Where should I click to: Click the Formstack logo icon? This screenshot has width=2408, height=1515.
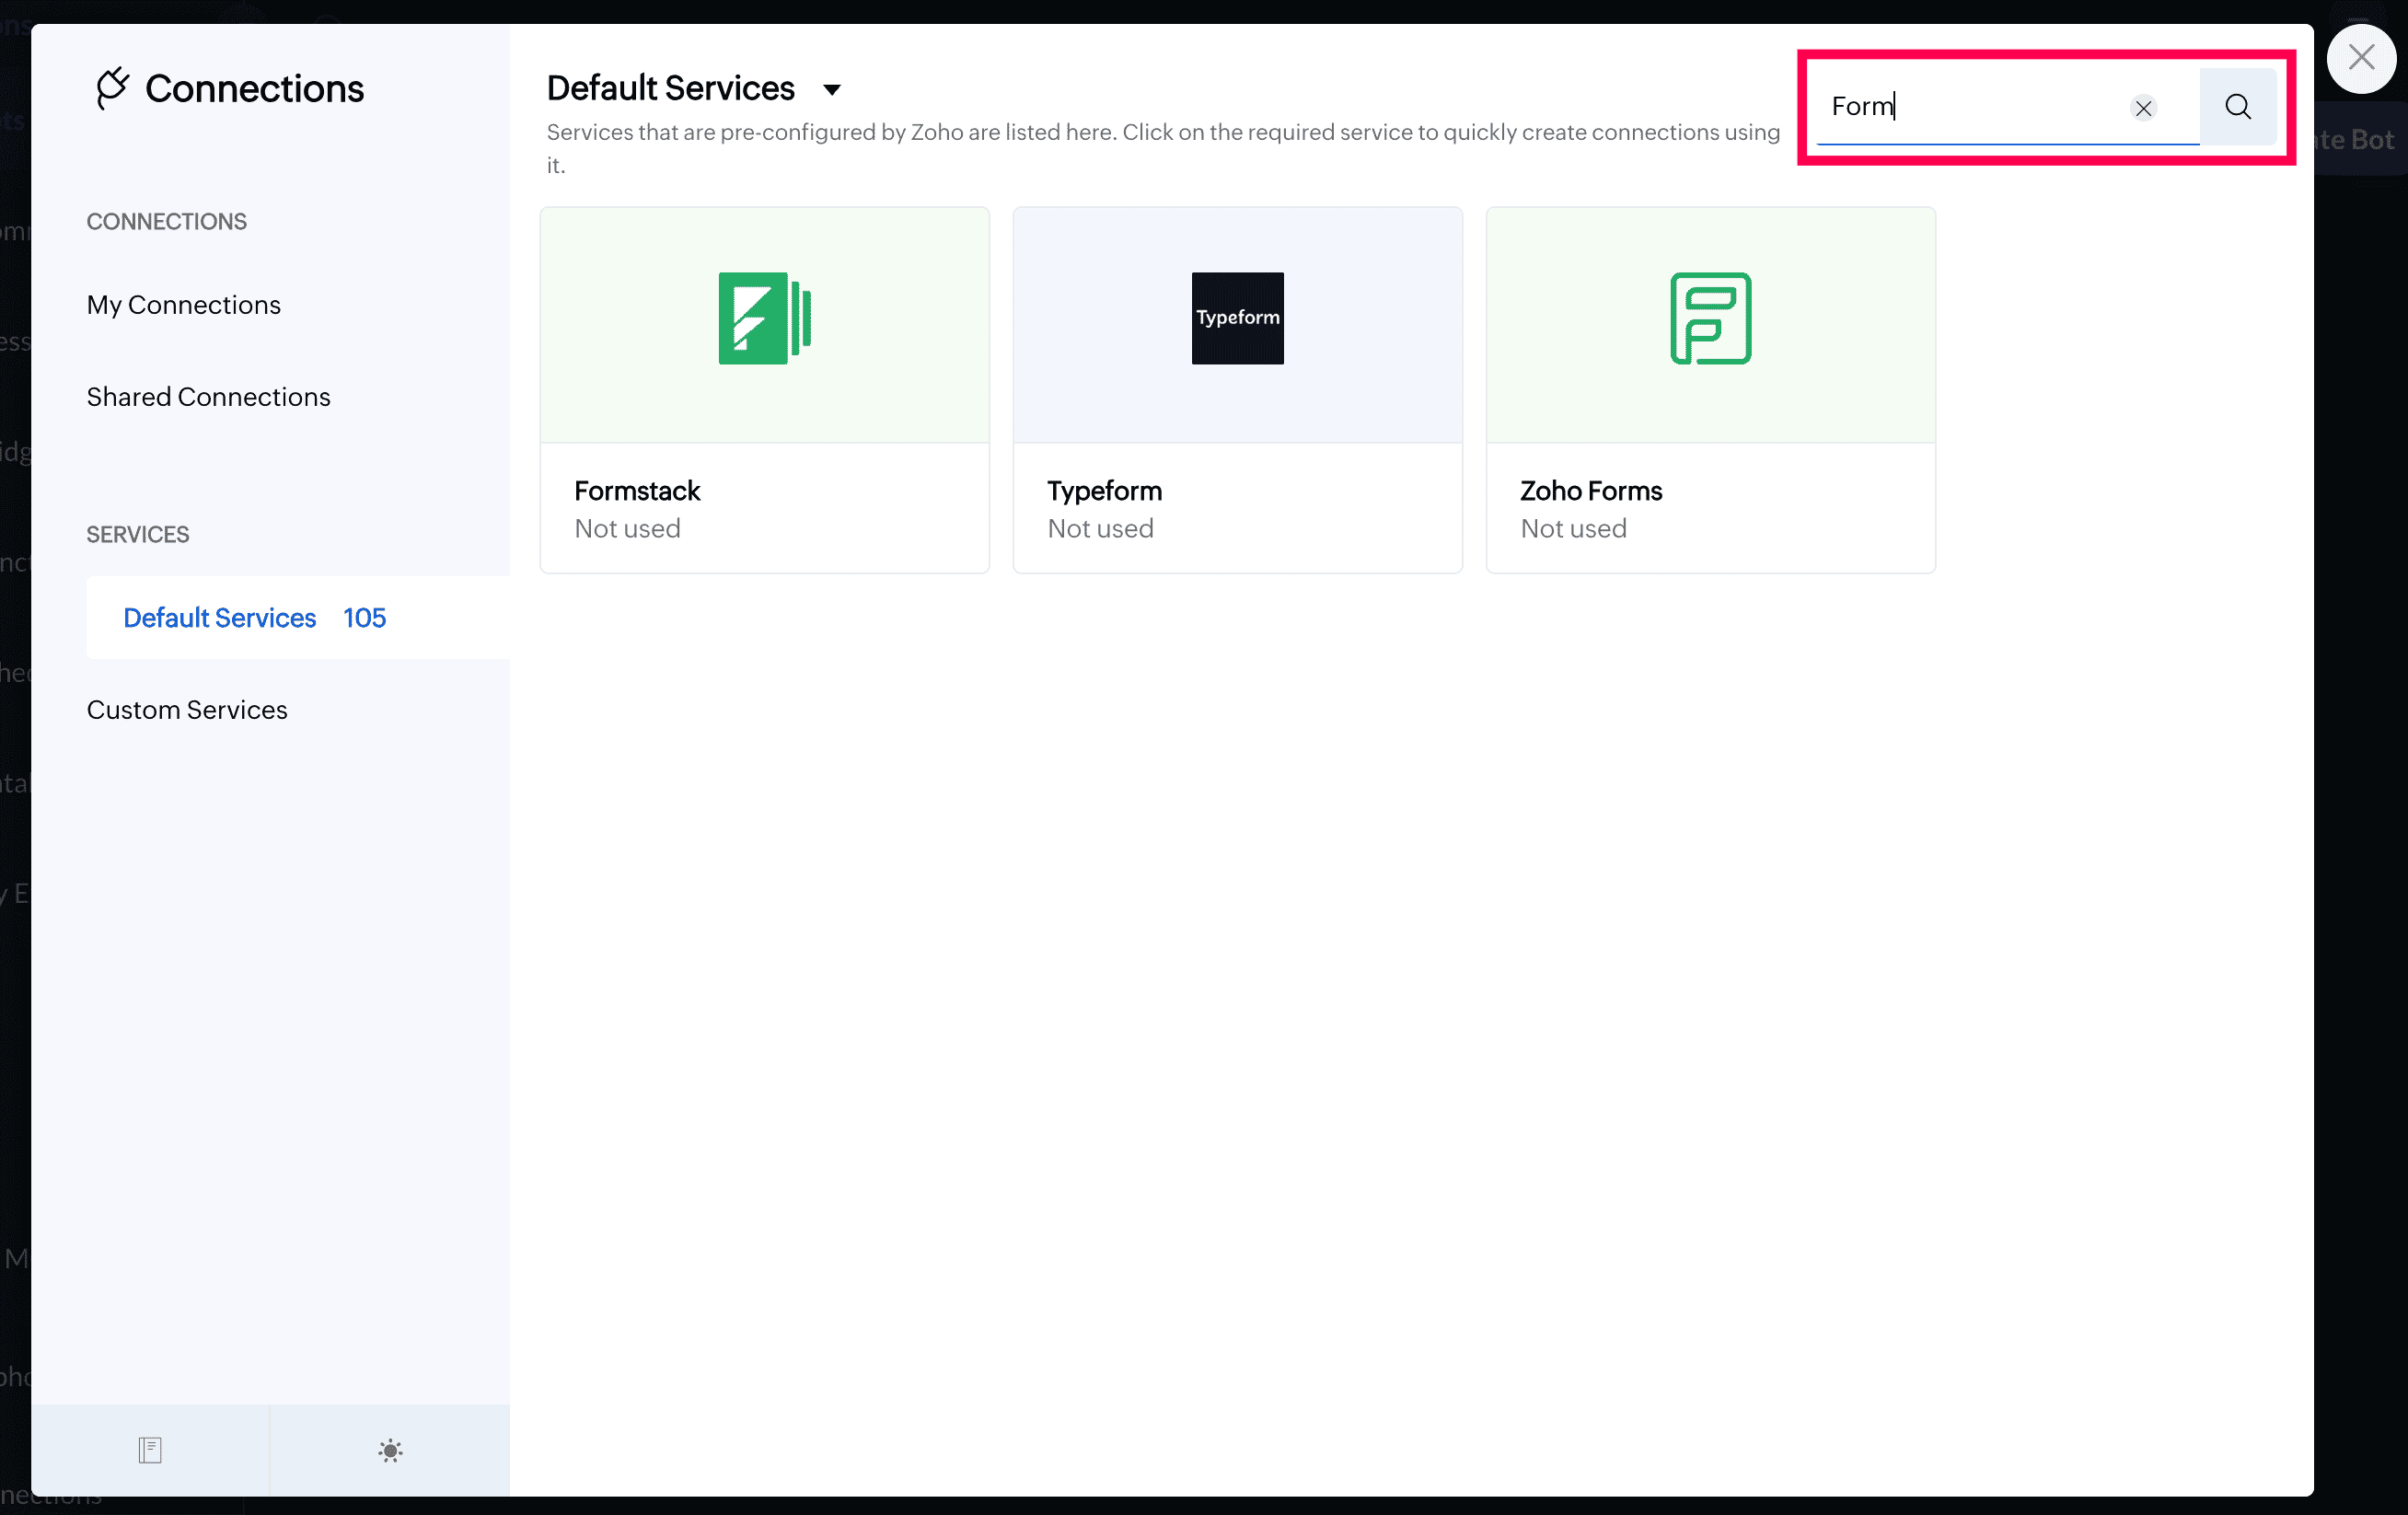(764, 318)
